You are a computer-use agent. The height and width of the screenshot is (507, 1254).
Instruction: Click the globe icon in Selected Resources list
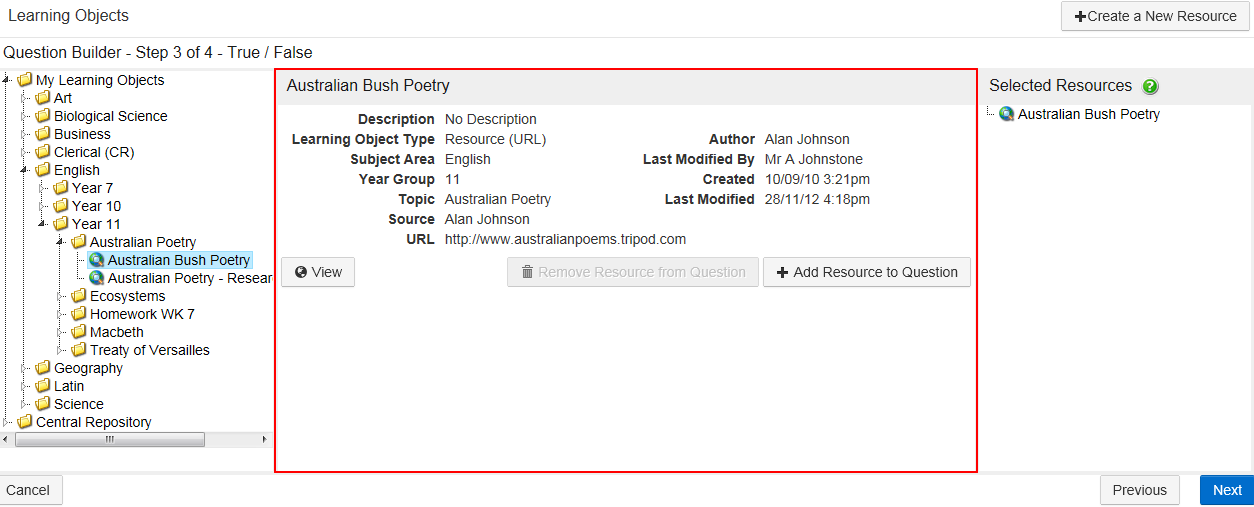pyautogui.click(x=1006, y=114)
